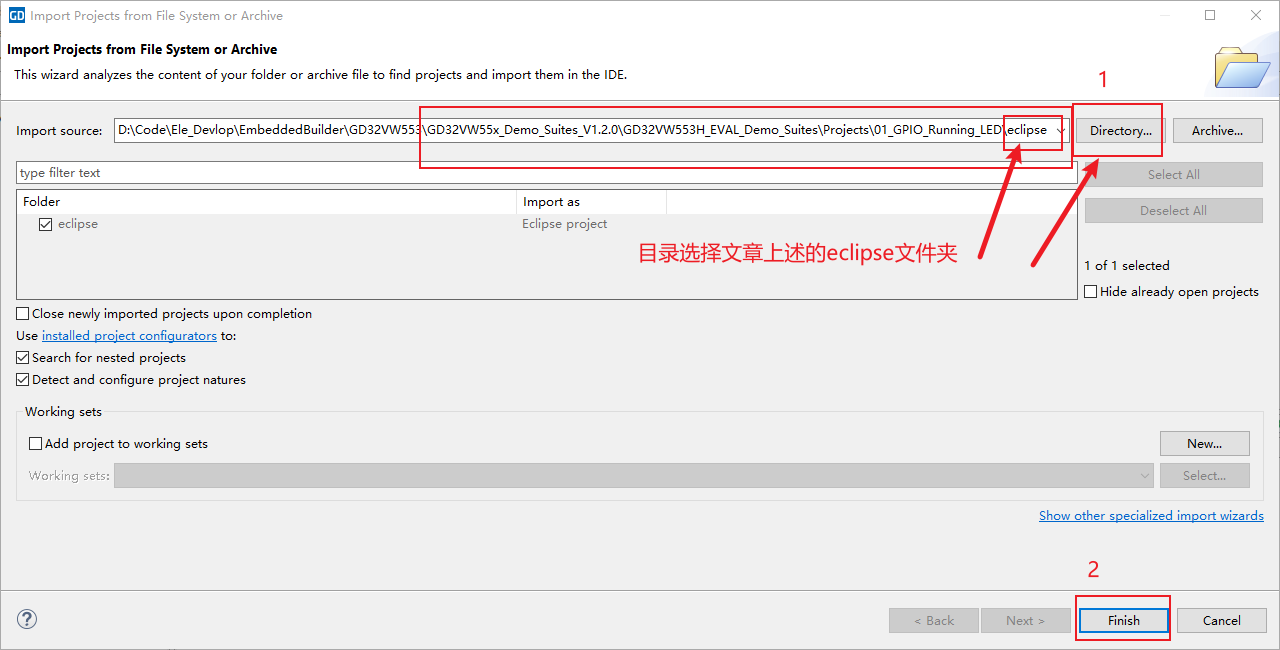The width and height of the screenshot is (1280, 650).
Task: Open Show other specialized import wizards link
Action: tap(1151, 516)
